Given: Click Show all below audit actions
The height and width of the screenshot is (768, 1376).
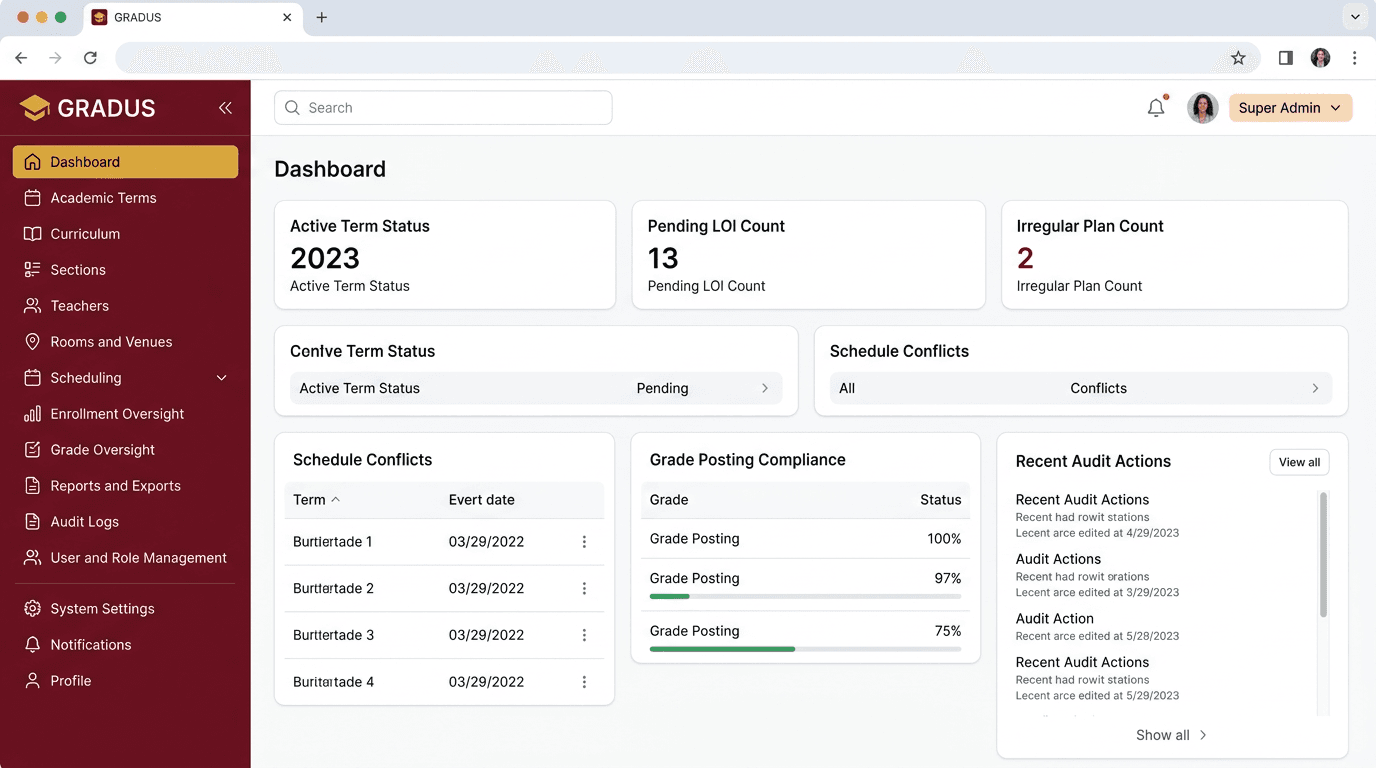Looking at the screenshot, I should coord(1170,735).
